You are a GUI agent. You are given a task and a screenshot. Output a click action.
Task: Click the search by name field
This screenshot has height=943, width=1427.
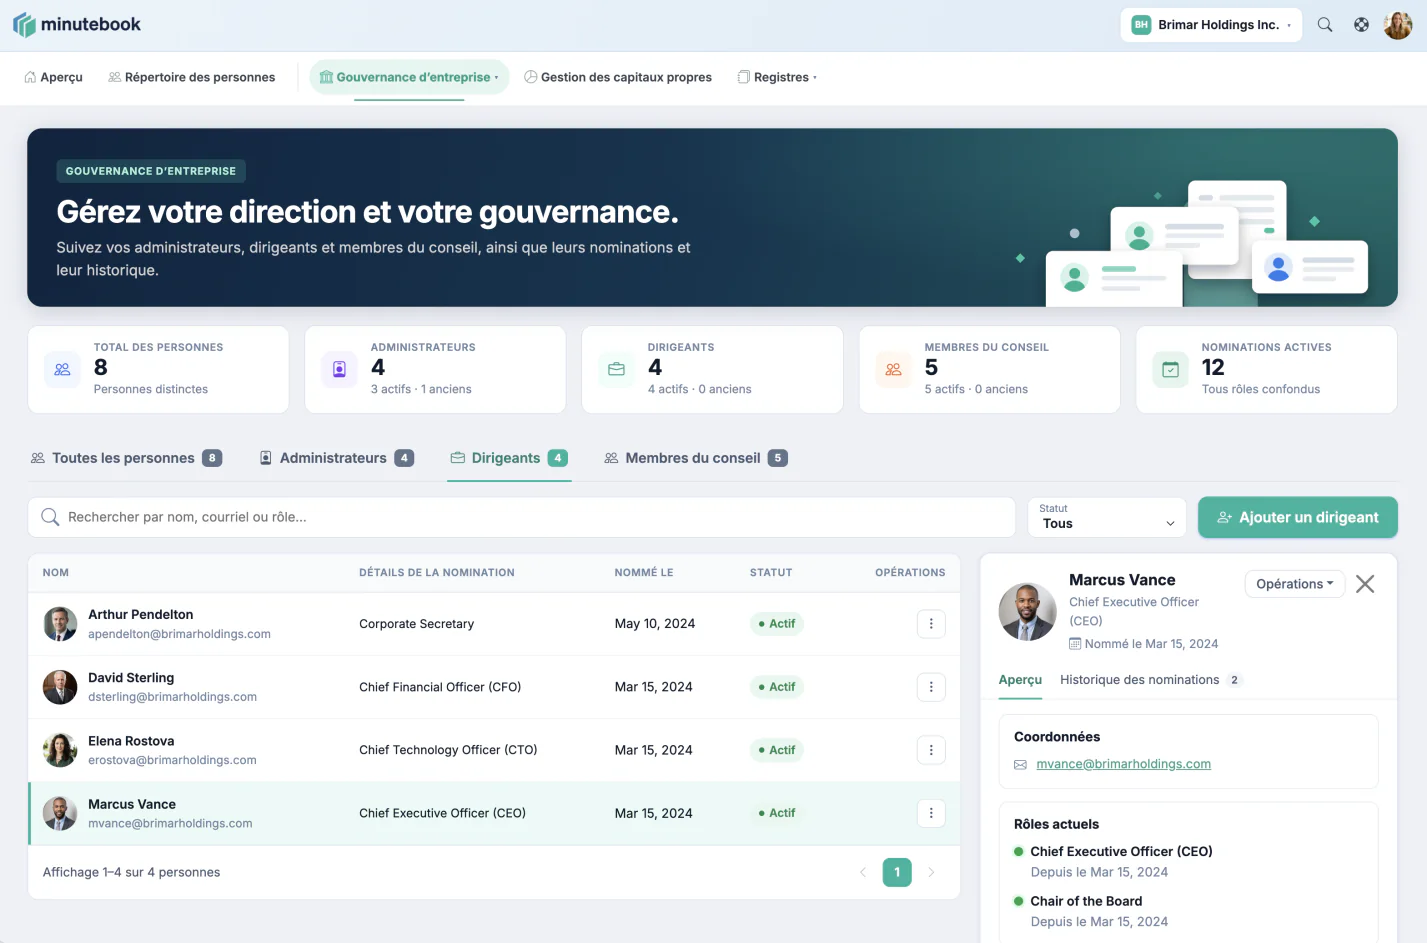pos(521,517)
